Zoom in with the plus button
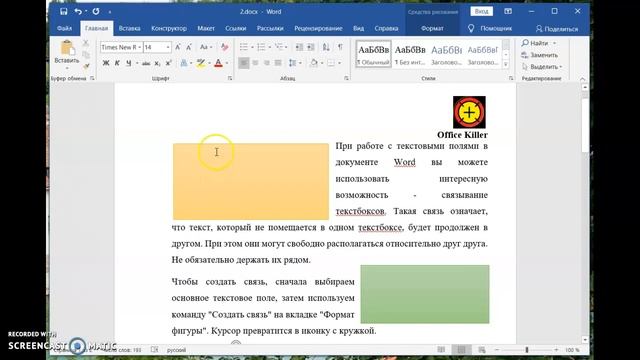Viewport: 640px width, 360px height. pyautogui.click(x=556, y=350)
